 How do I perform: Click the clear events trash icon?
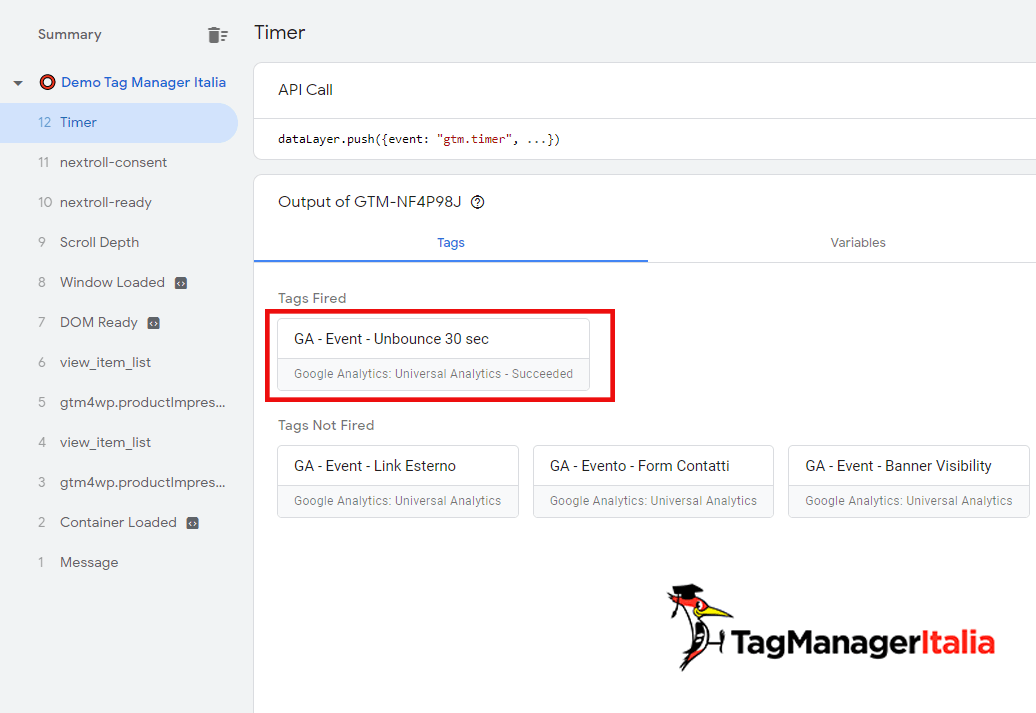(x=217, y=35)
